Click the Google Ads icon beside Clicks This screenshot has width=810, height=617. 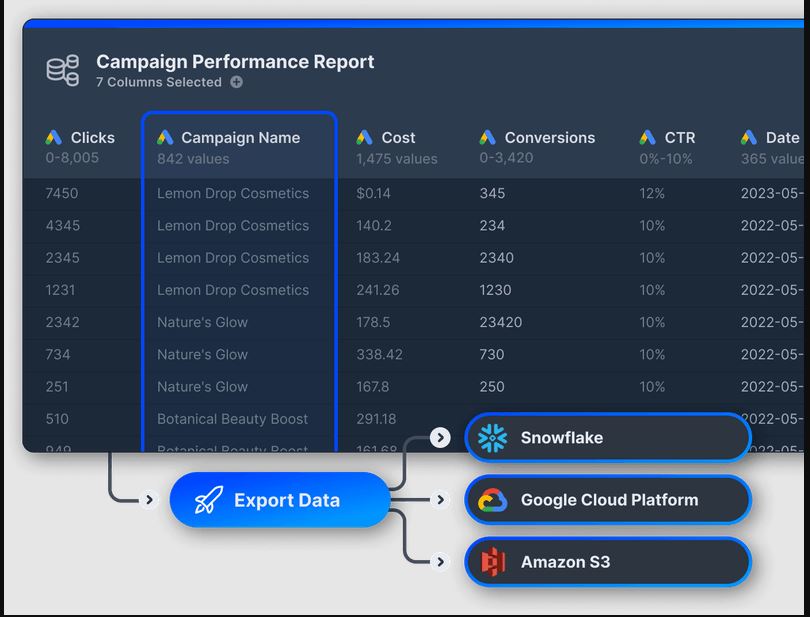pos(54,137)
